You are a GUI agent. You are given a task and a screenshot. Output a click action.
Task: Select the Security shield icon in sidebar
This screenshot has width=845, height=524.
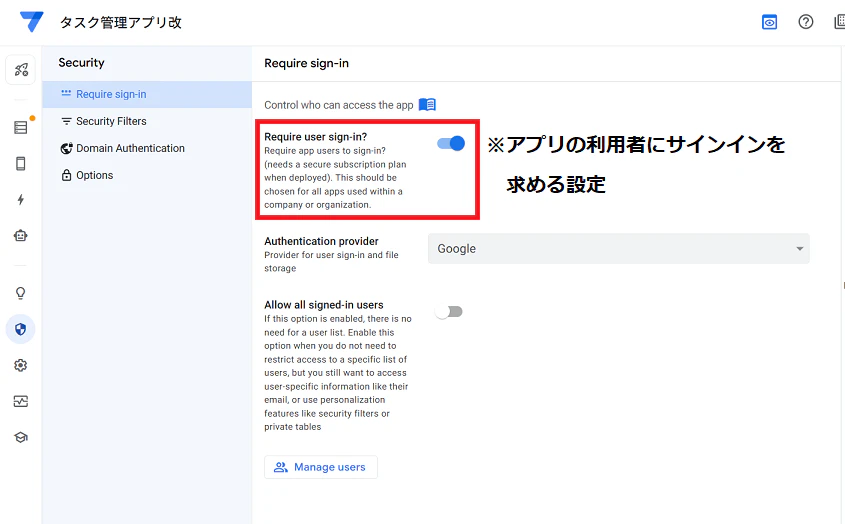tap(20, 329)
